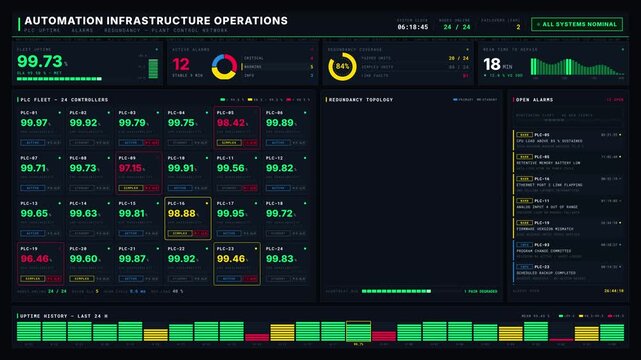Click PLC-03 green status dot
This screenshot has width=641, height=360.
(158, 112)
